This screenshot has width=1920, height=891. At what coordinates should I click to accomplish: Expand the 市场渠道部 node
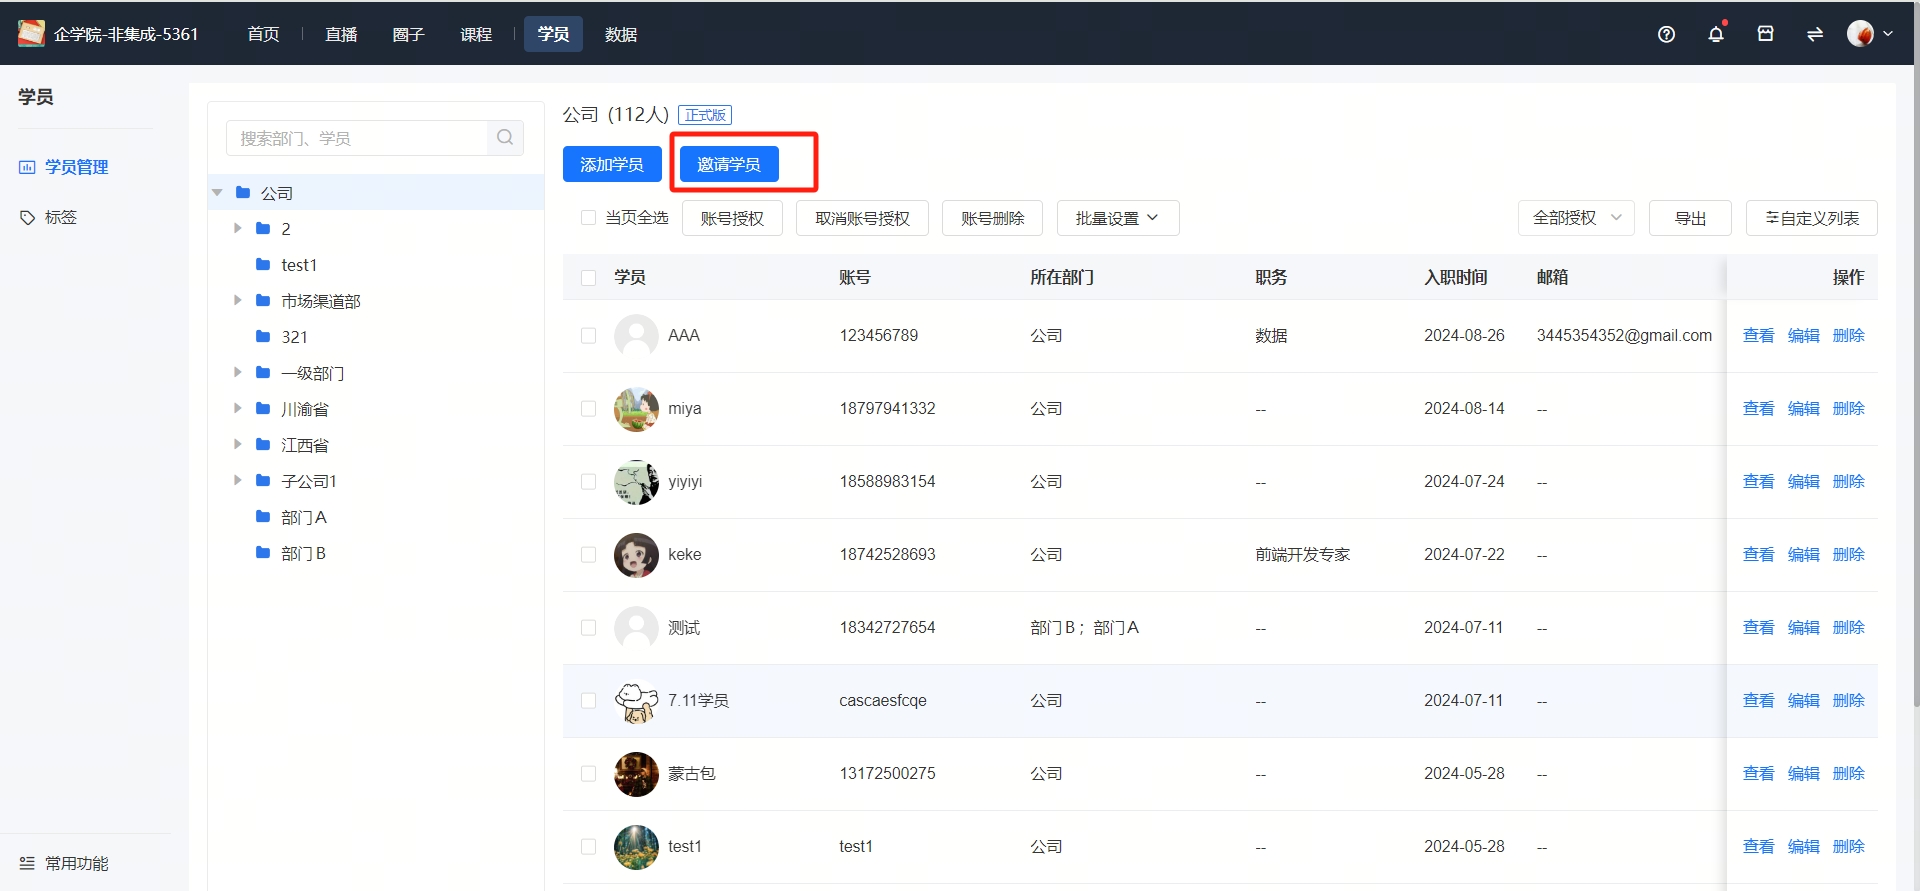coord(237,300)
